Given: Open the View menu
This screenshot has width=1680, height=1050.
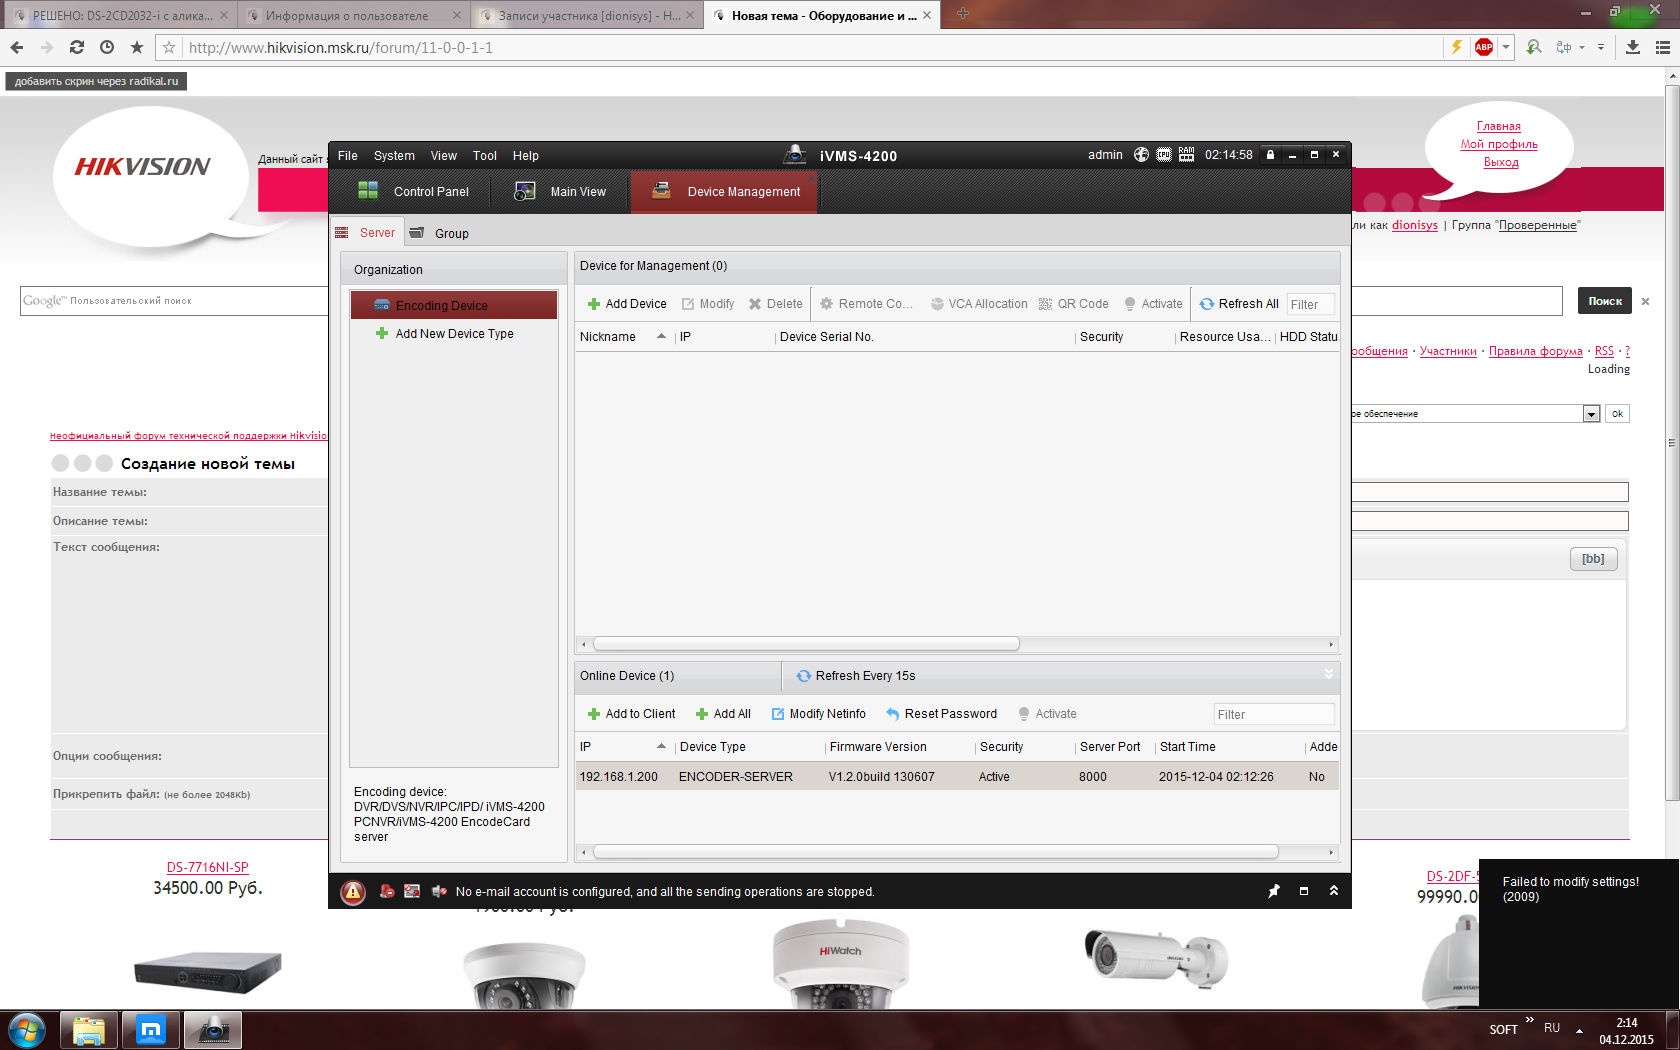Looking at the screenshot, I should pos(444,156).
